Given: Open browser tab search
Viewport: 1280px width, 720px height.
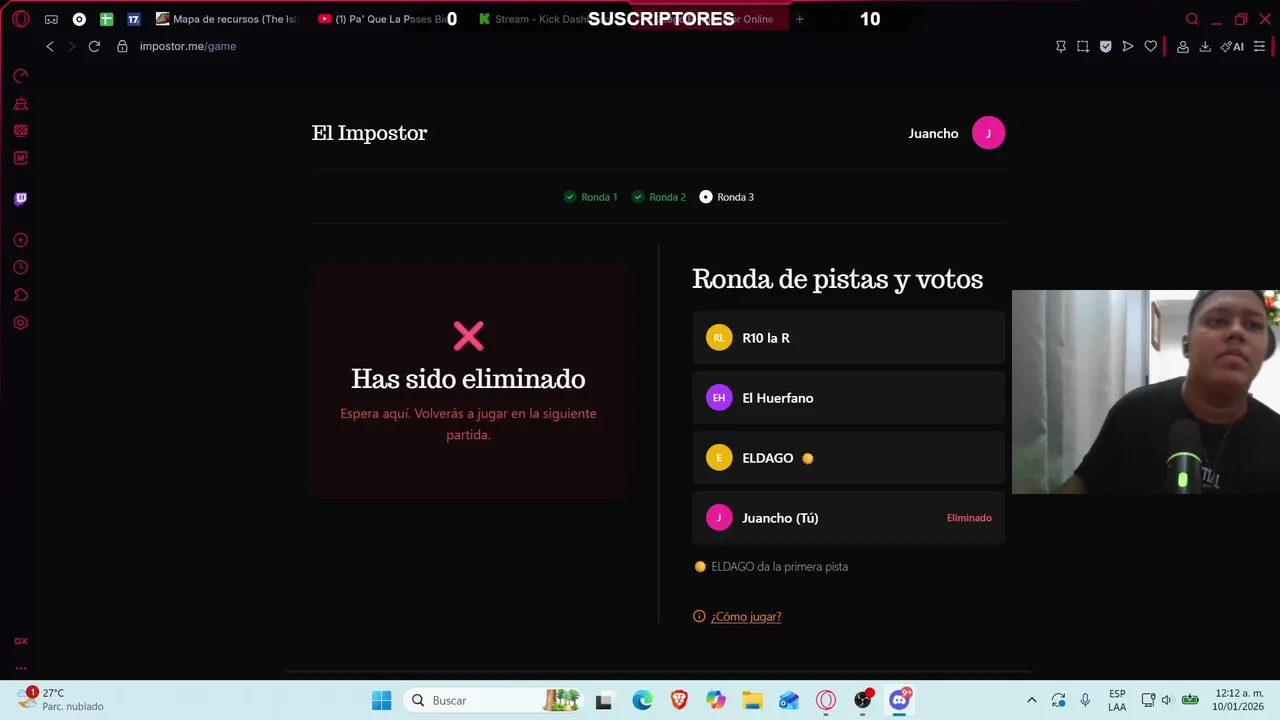Looking at the screenshot, I should [1192, 19].
